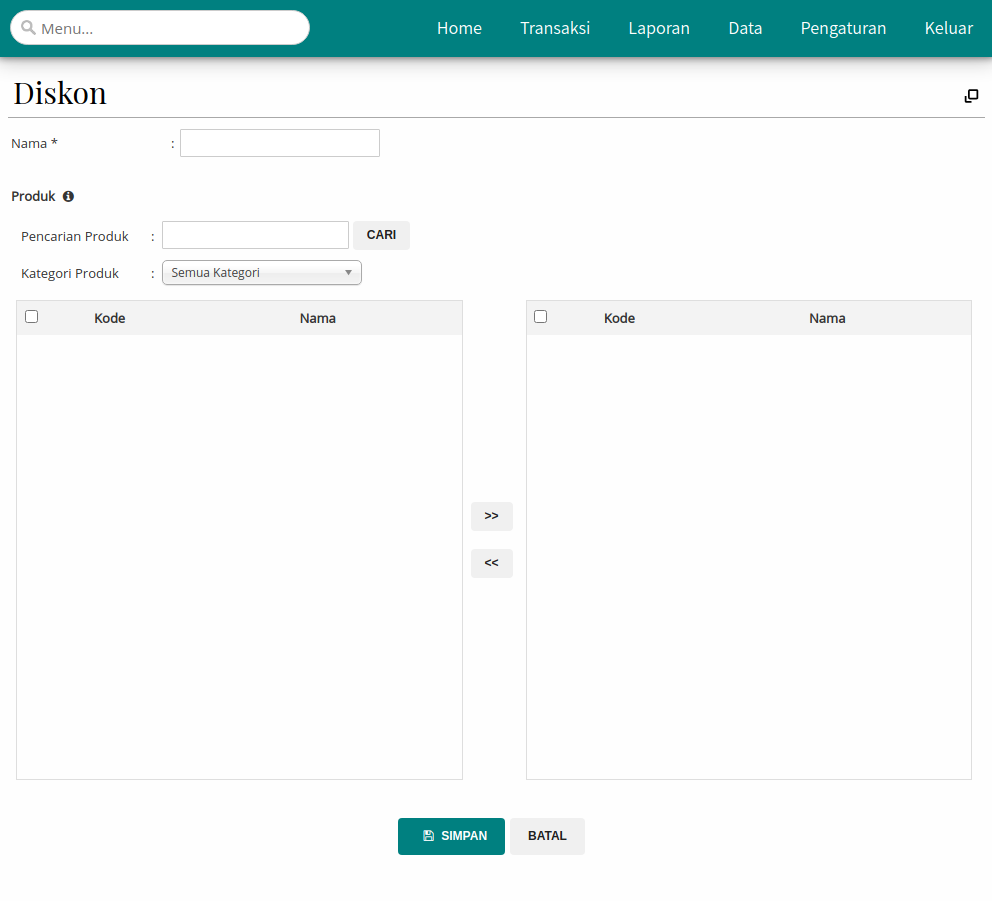992x901 pixels.
Task: Open the Laporan menu
Action: 659,28
